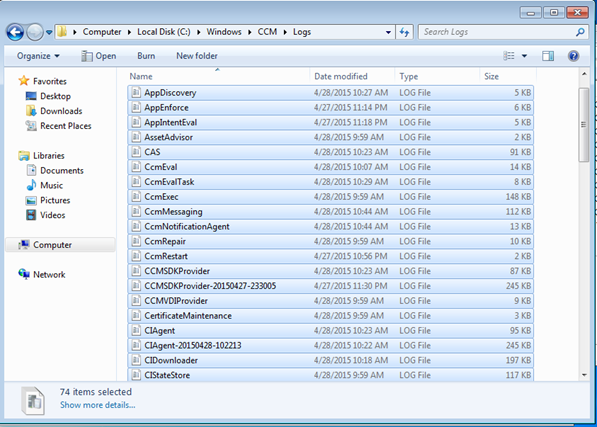Image resolution: width=597 pixels, height=427 pixels.
Task: Click the Show more details link
Action: click(x=97, y=405)
